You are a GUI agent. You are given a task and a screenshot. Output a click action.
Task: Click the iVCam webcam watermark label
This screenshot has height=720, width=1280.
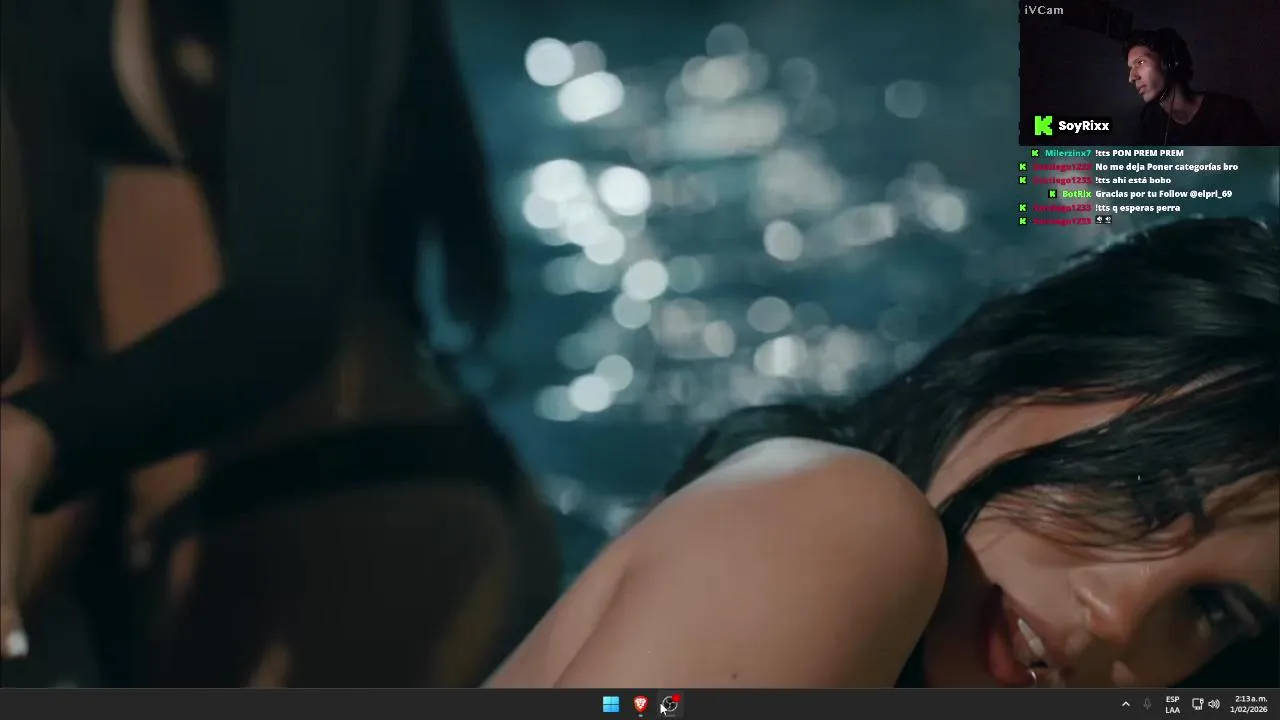[1044, 10]
